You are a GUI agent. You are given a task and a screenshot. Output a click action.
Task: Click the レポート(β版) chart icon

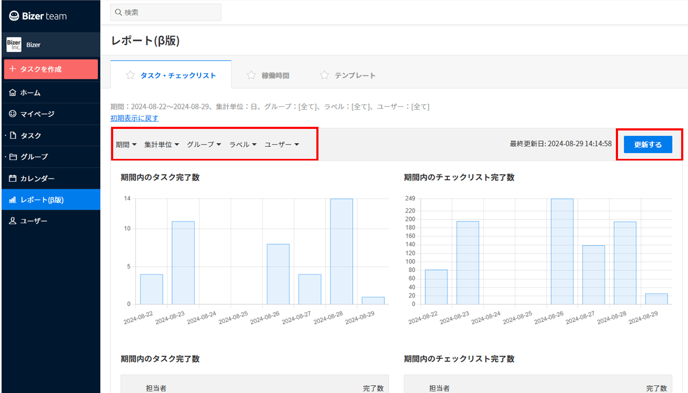[x=13, y=200]
